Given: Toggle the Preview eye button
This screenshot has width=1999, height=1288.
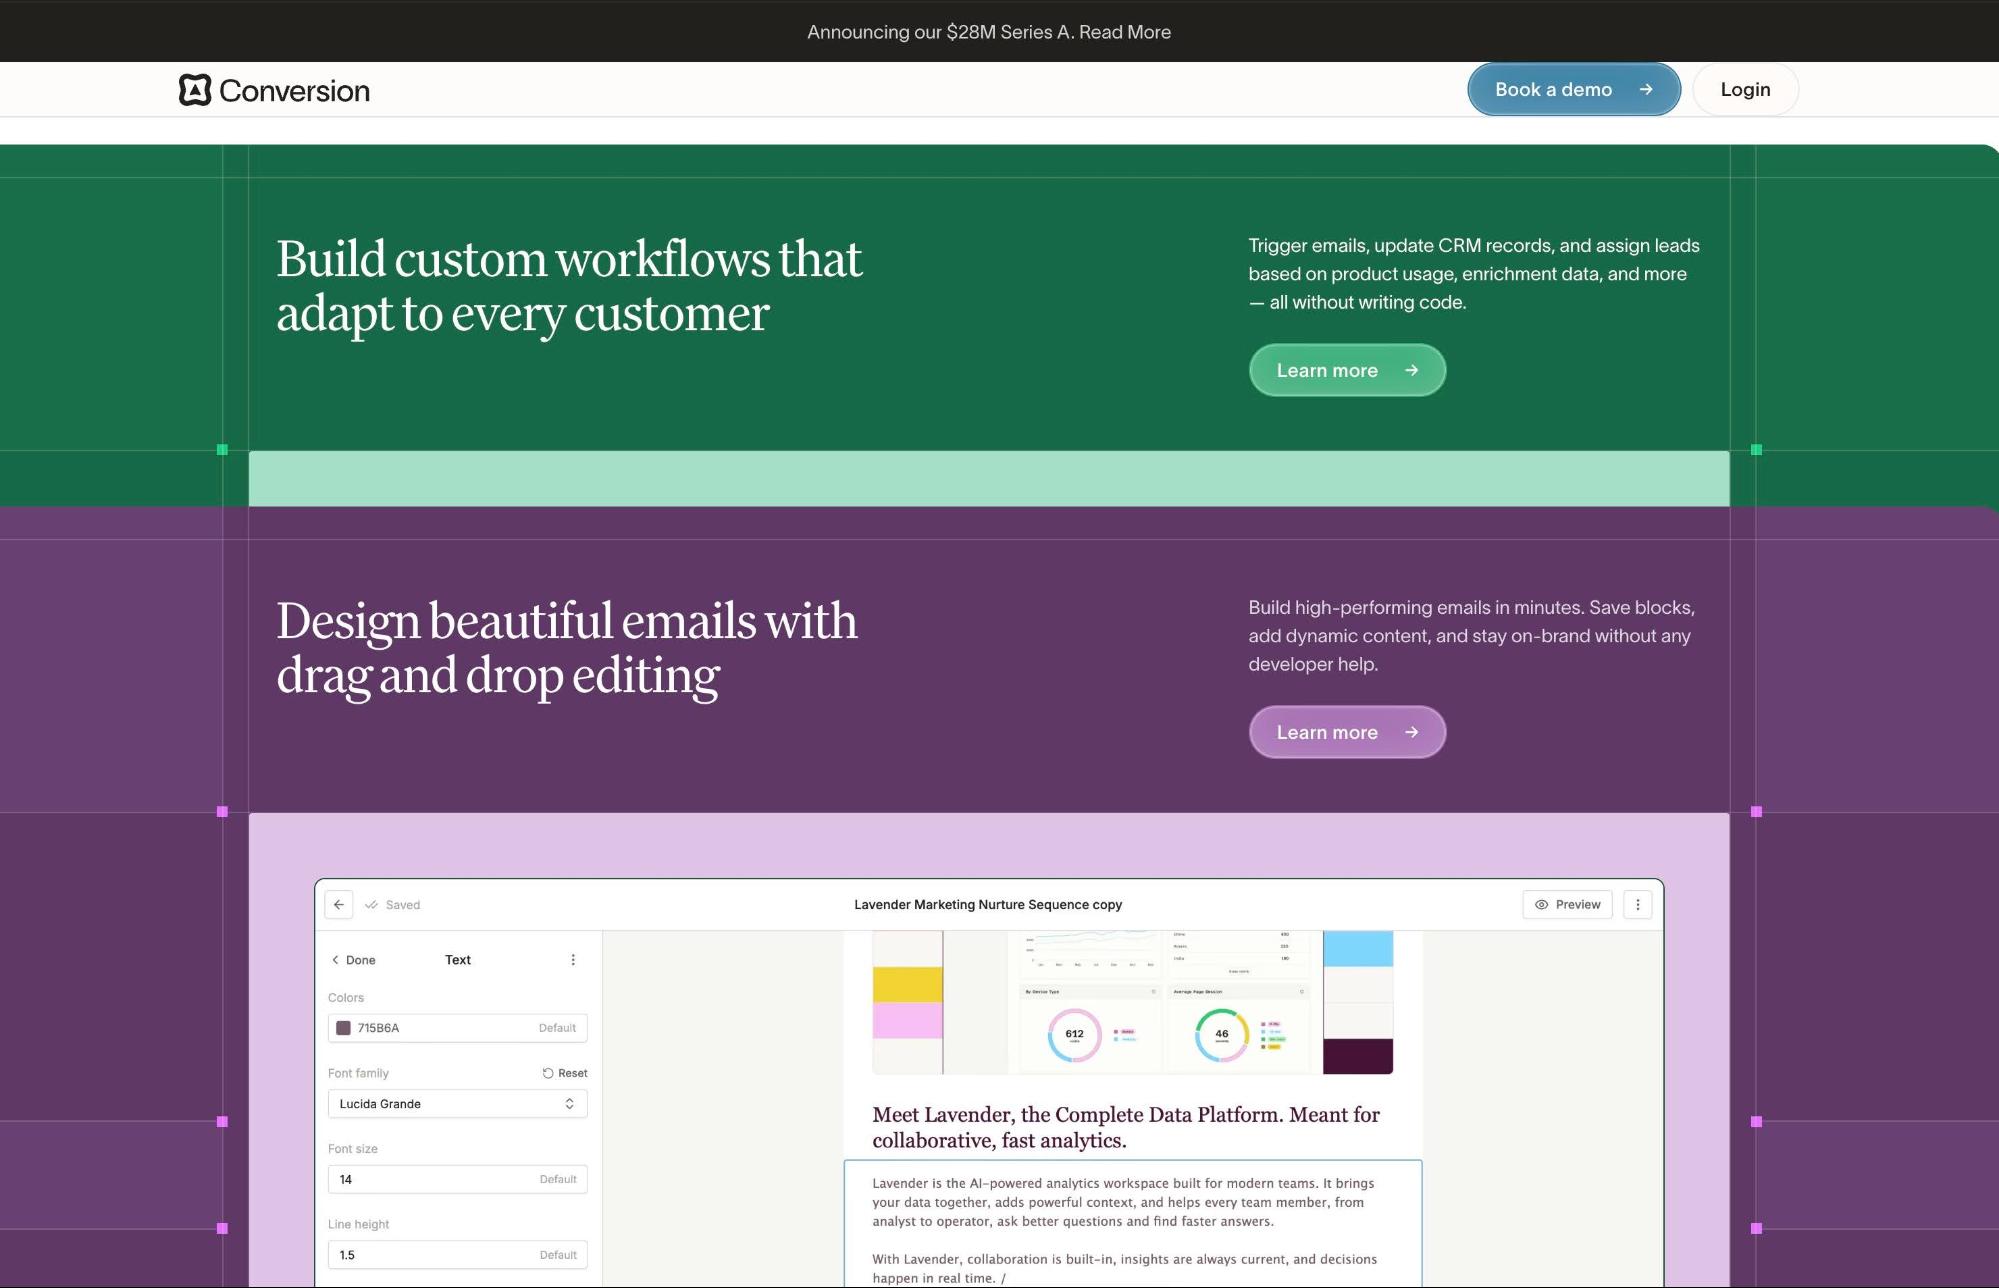Looking at the screenshot, I should click(x=1567, y=905).
